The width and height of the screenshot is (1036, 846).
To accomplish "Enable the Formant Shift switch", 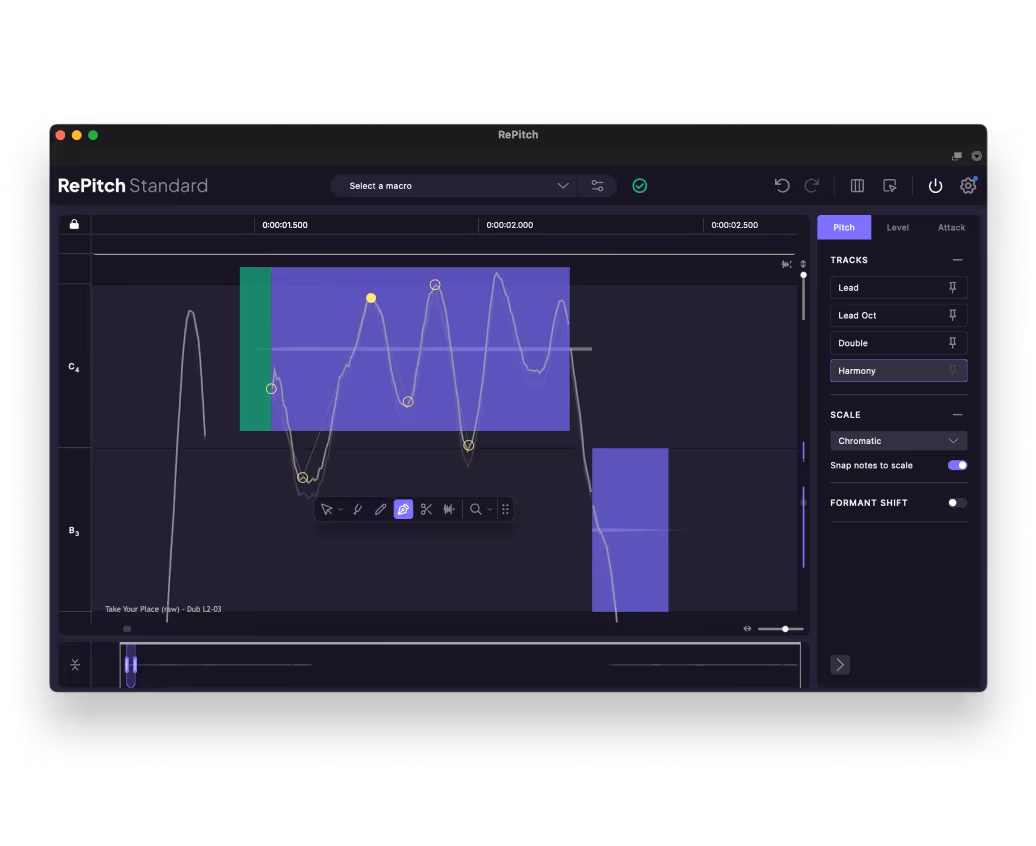I will coord(957,503).
